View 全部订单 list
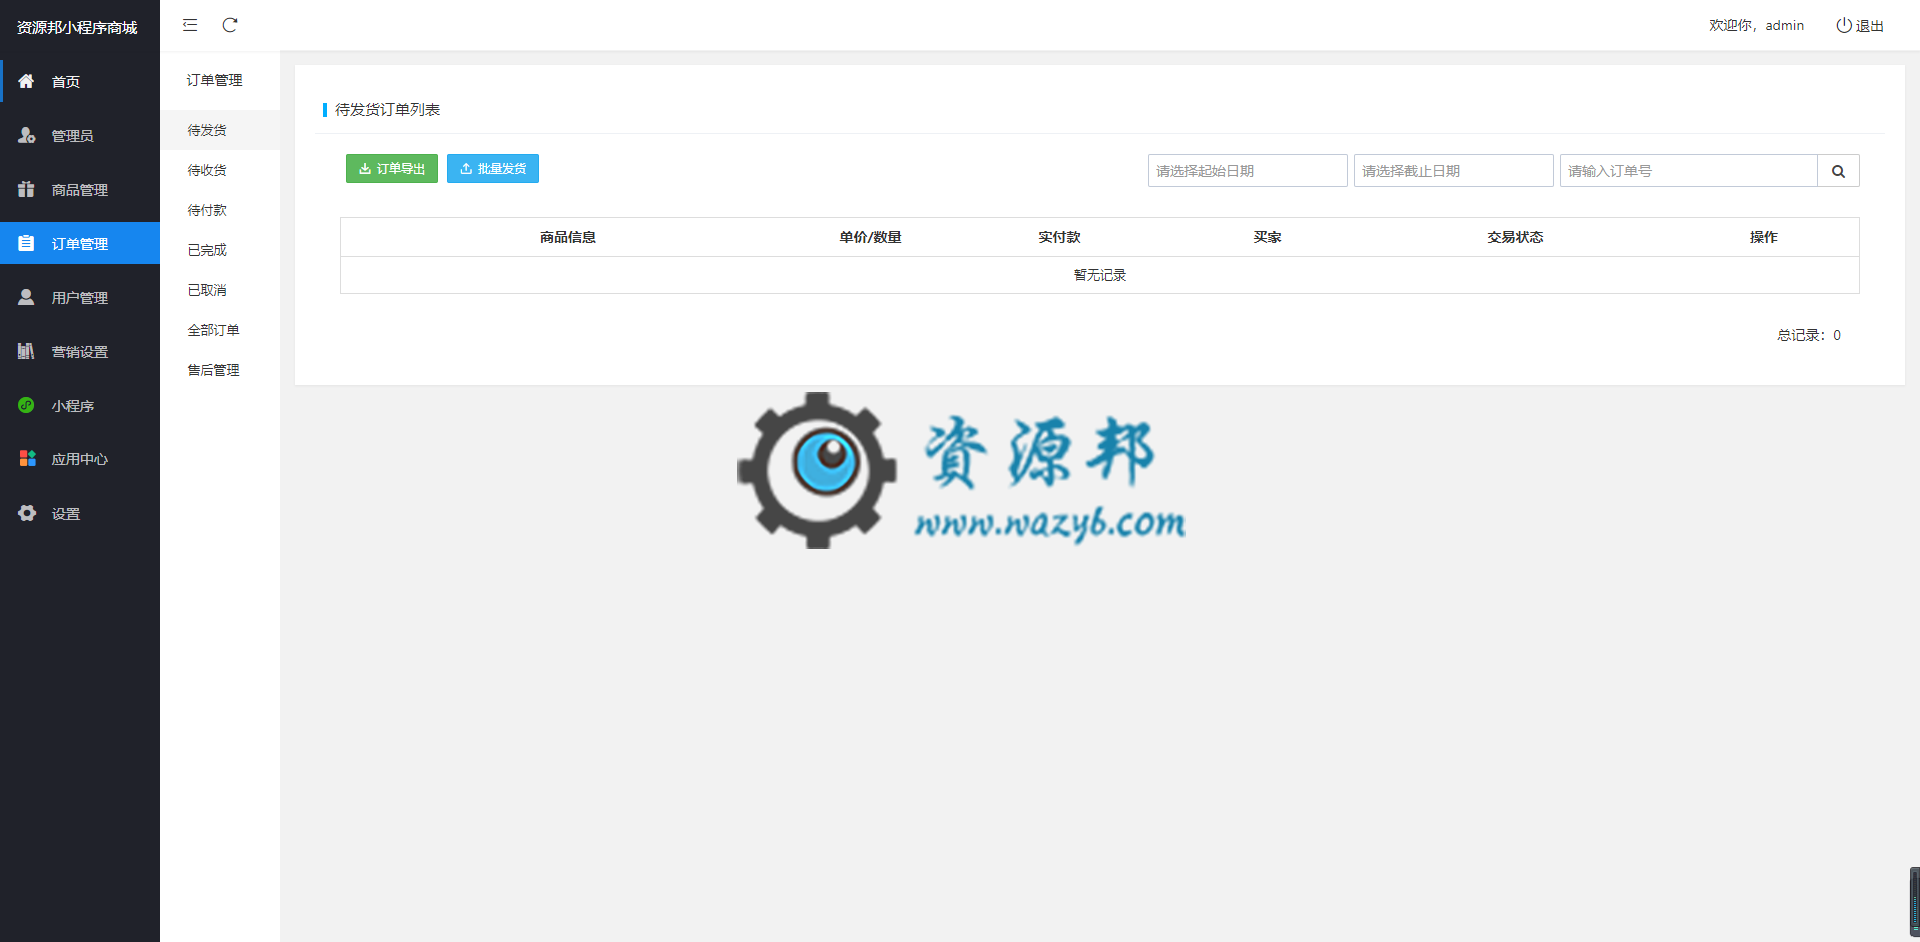The height and width of the screenshot is (942, 1920). coord(220,330)
